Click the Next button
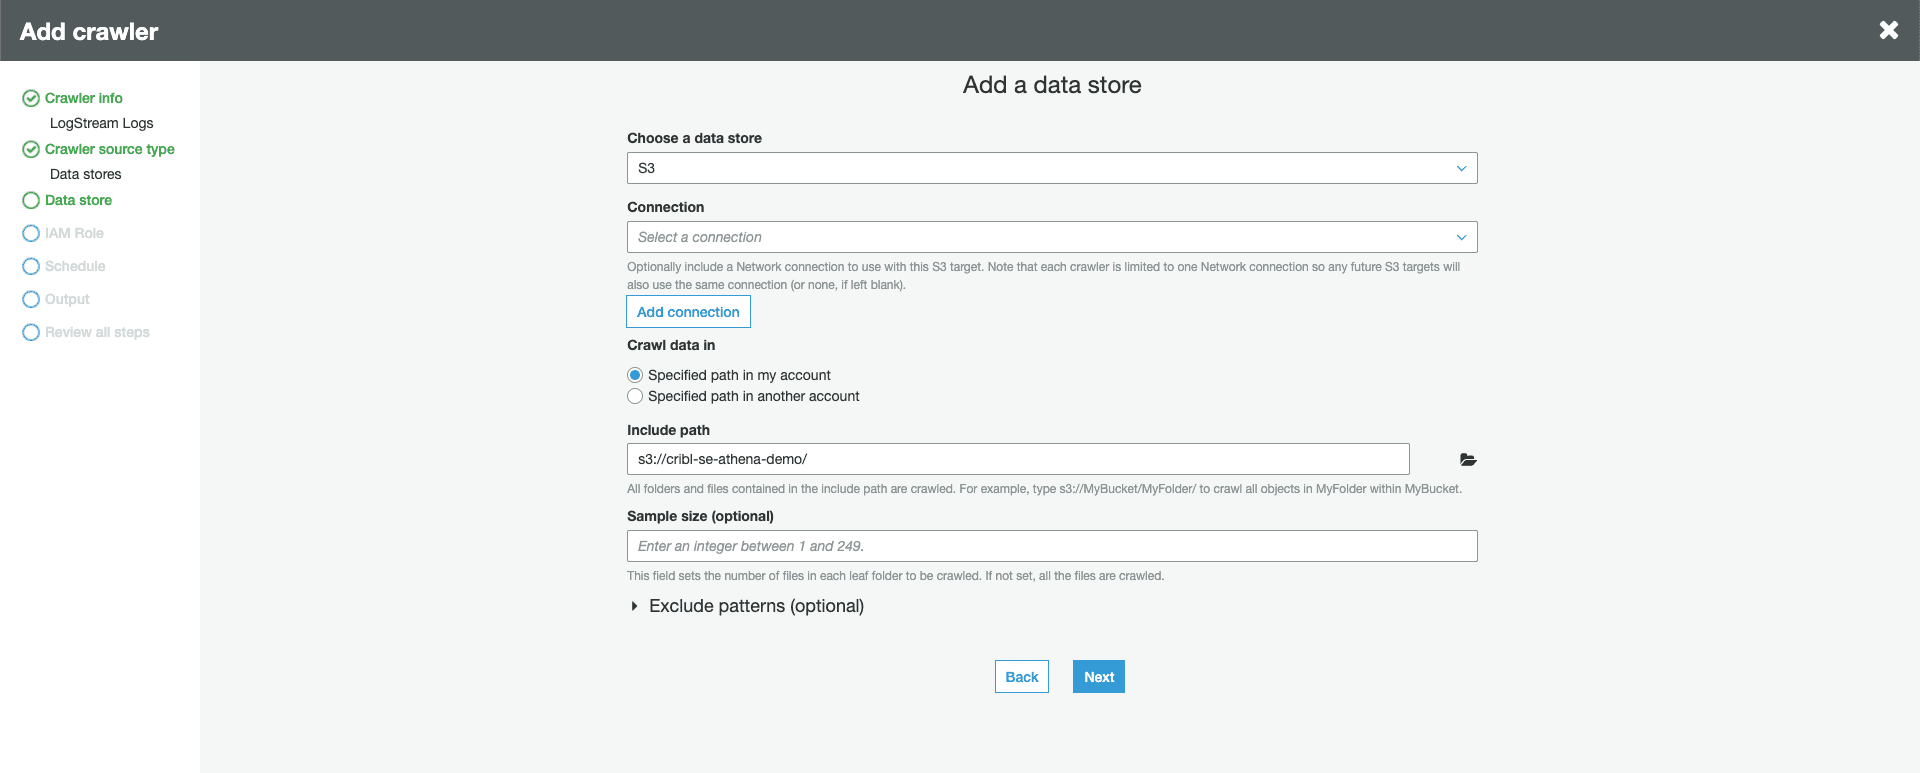Screen dimensions: 1920x773 pos(1098,677)
